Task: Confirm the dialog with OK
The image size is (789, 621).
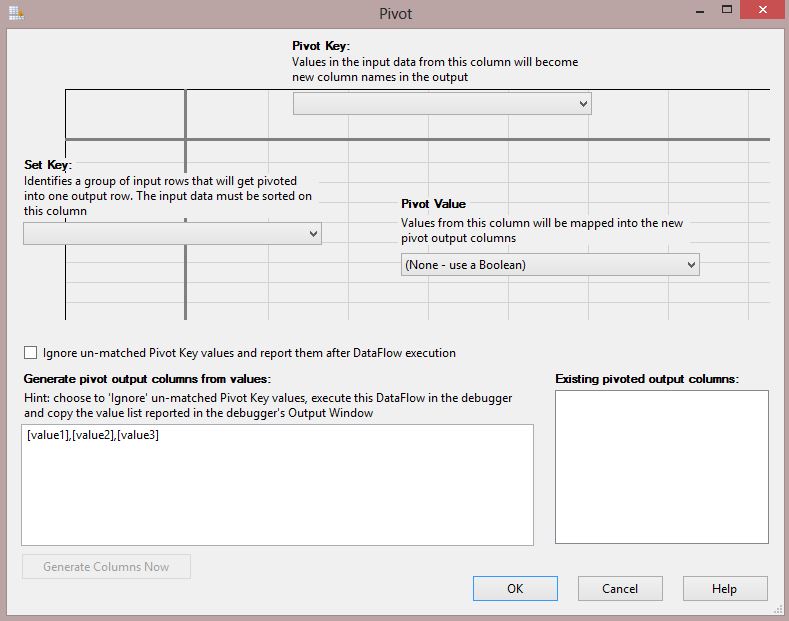Action: pyautogui.click(x=515, y=589)
